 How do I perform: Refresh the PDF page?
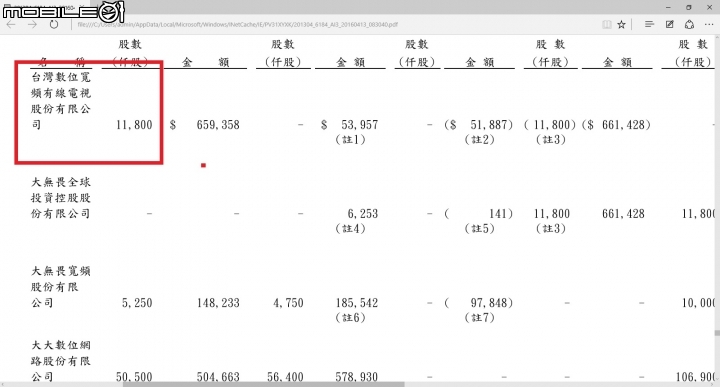point(54,25)
